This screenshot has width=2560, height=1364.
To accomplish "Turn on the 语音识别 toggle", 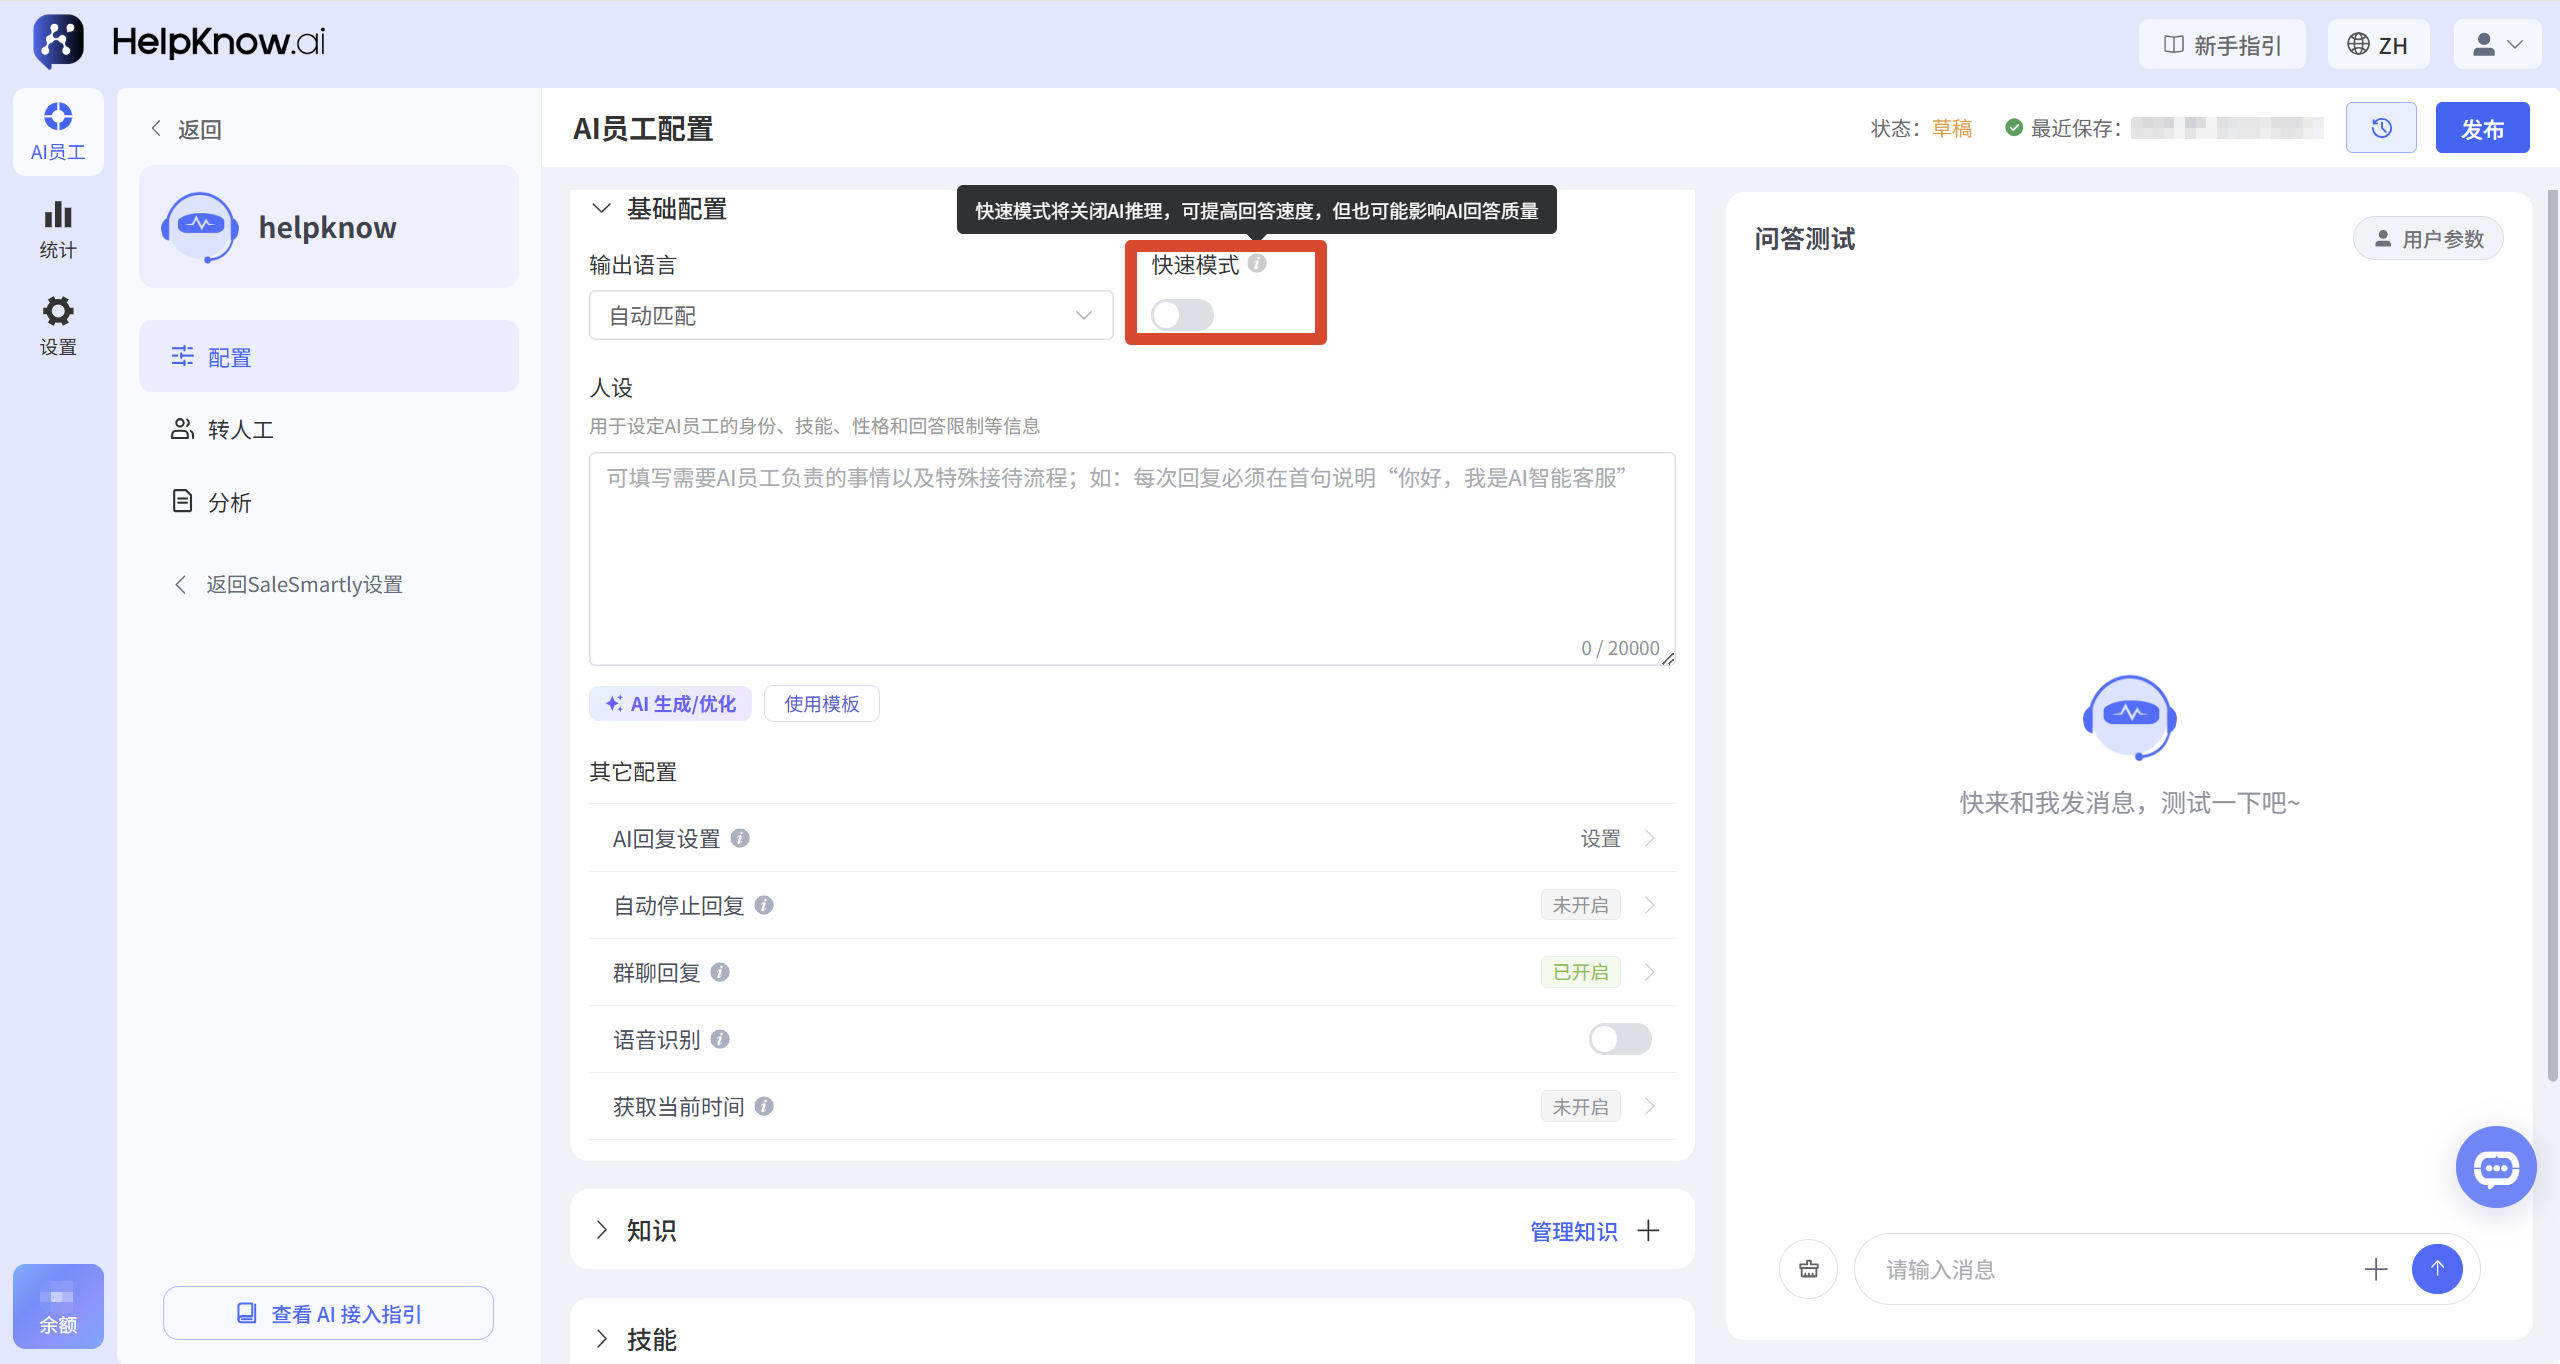I will point(1620,1039).
